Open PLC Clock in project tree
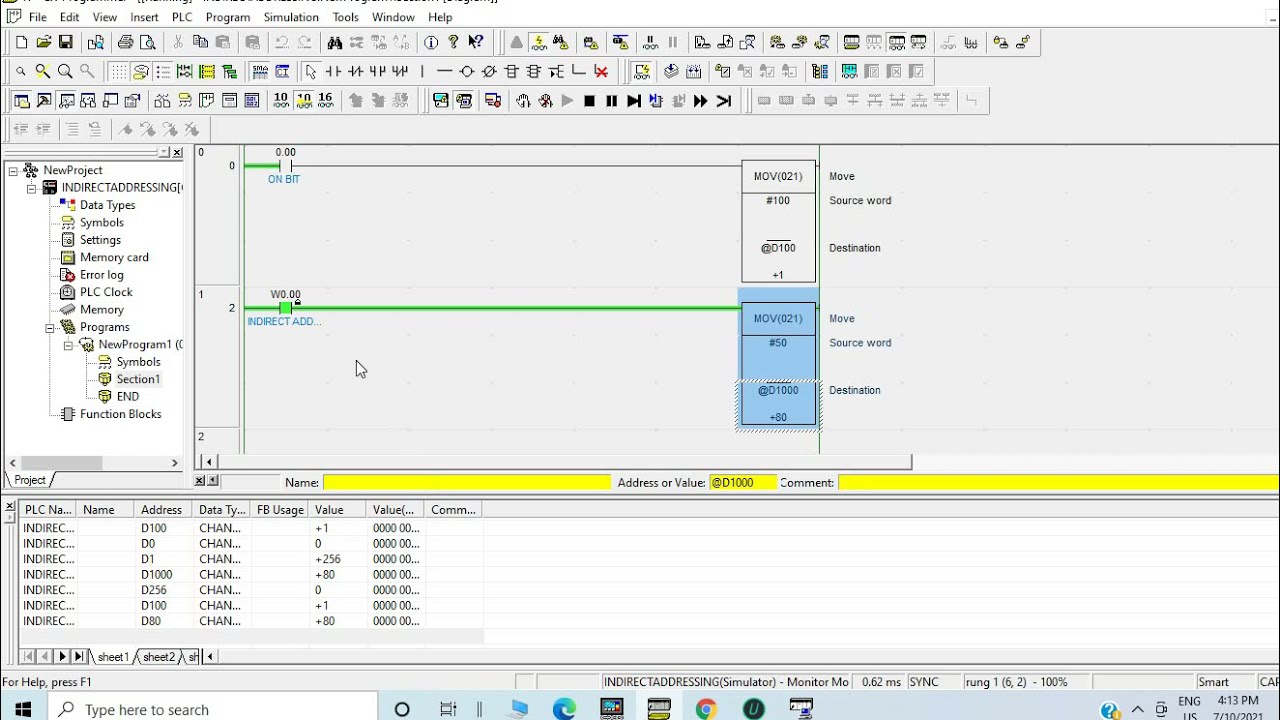 tap(106, 292)
